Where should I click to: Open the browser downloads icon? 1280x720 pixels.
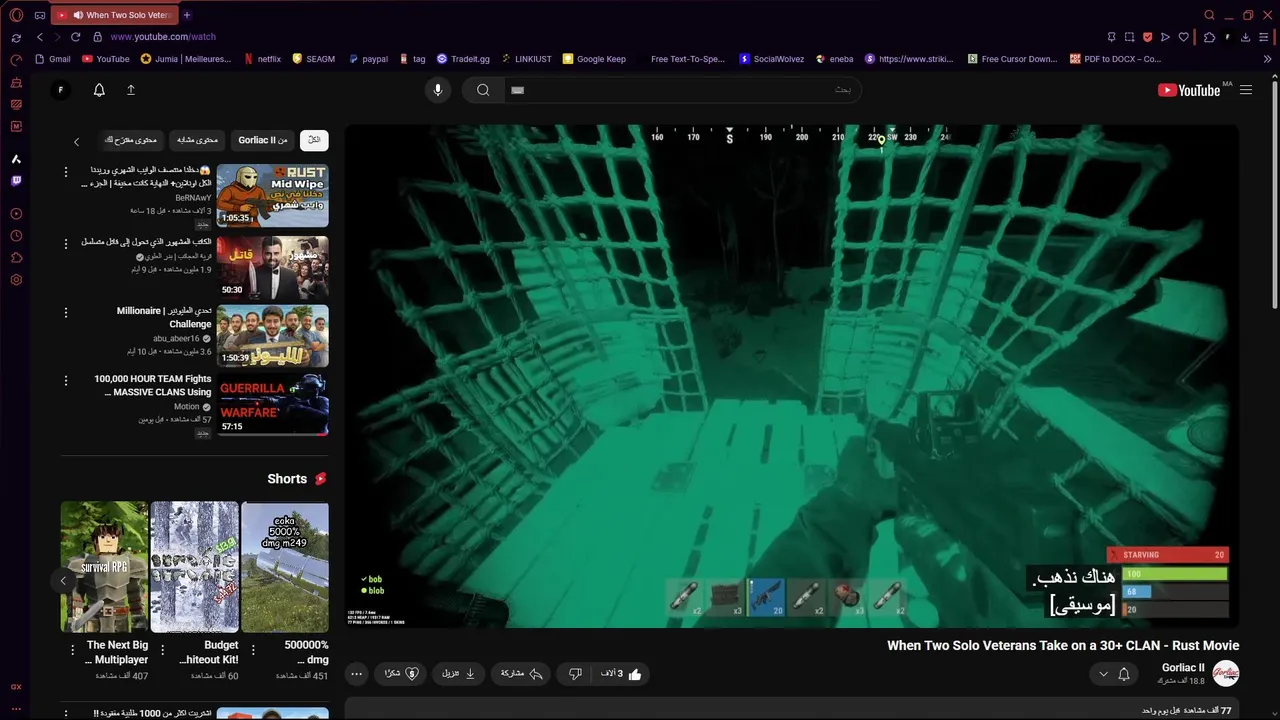click(1245, 37)
